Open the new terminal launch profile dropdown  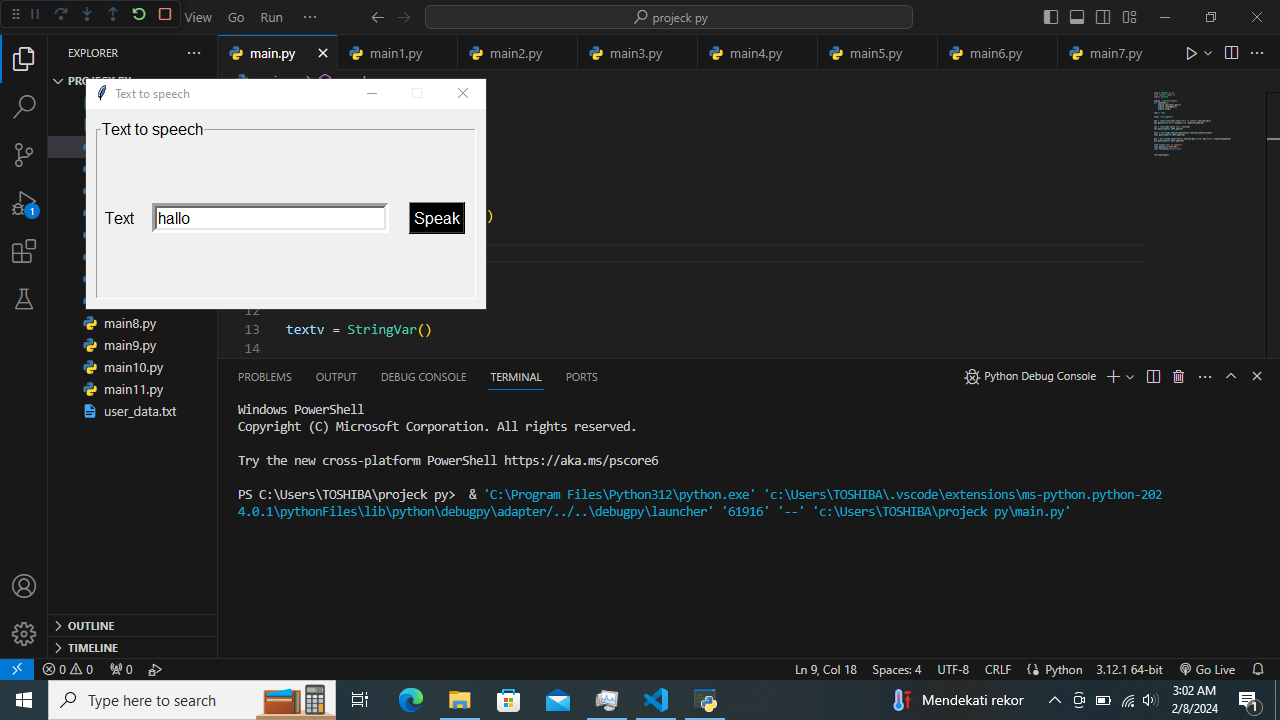[x=1130, y=377]
